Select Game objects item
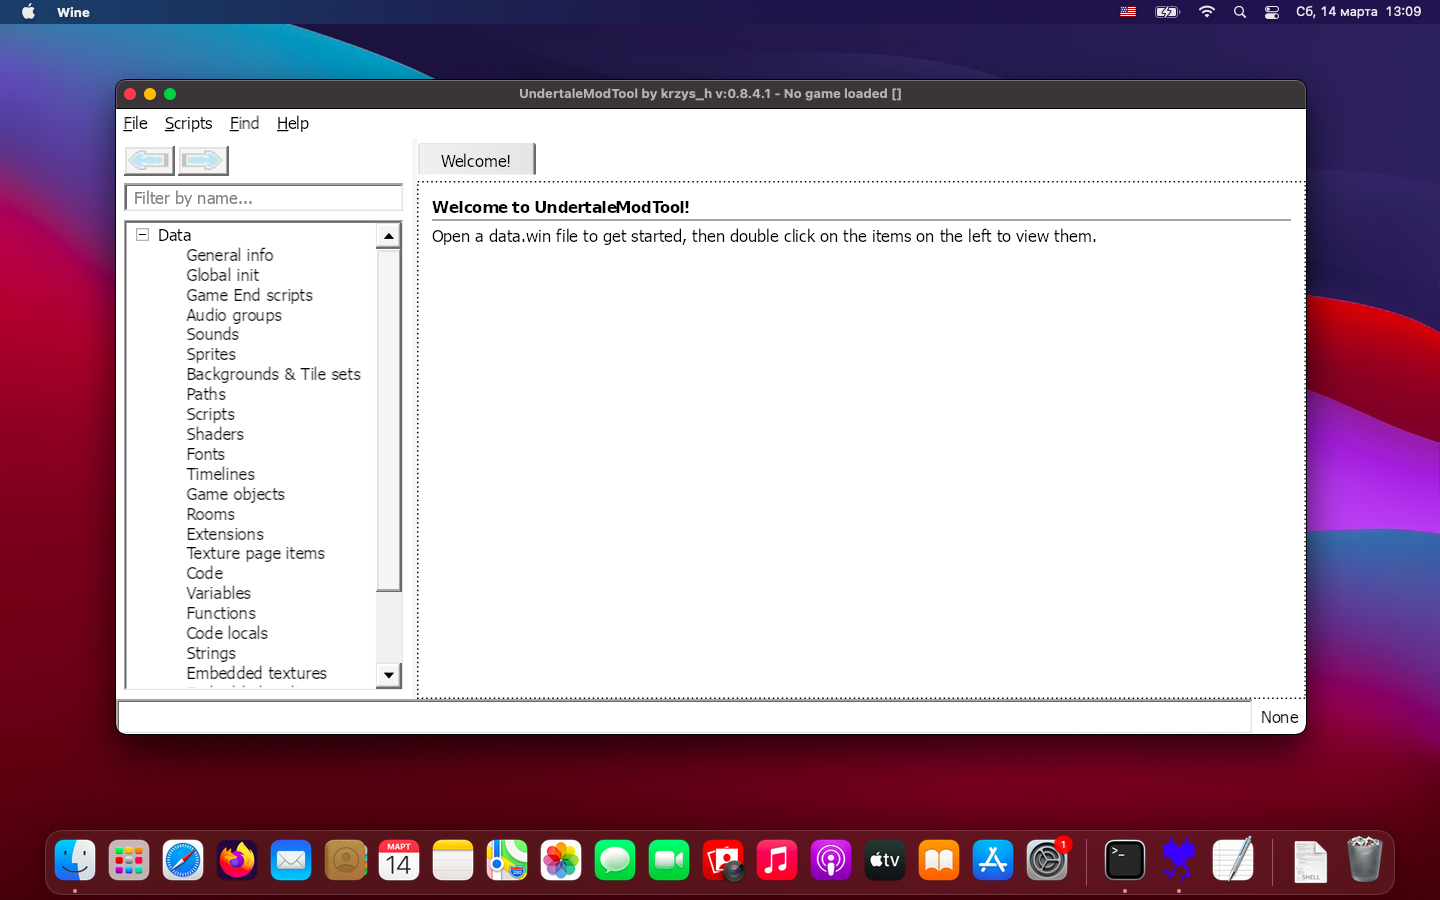This screenshot has height=900, width=1440. (x=235, y=494)
